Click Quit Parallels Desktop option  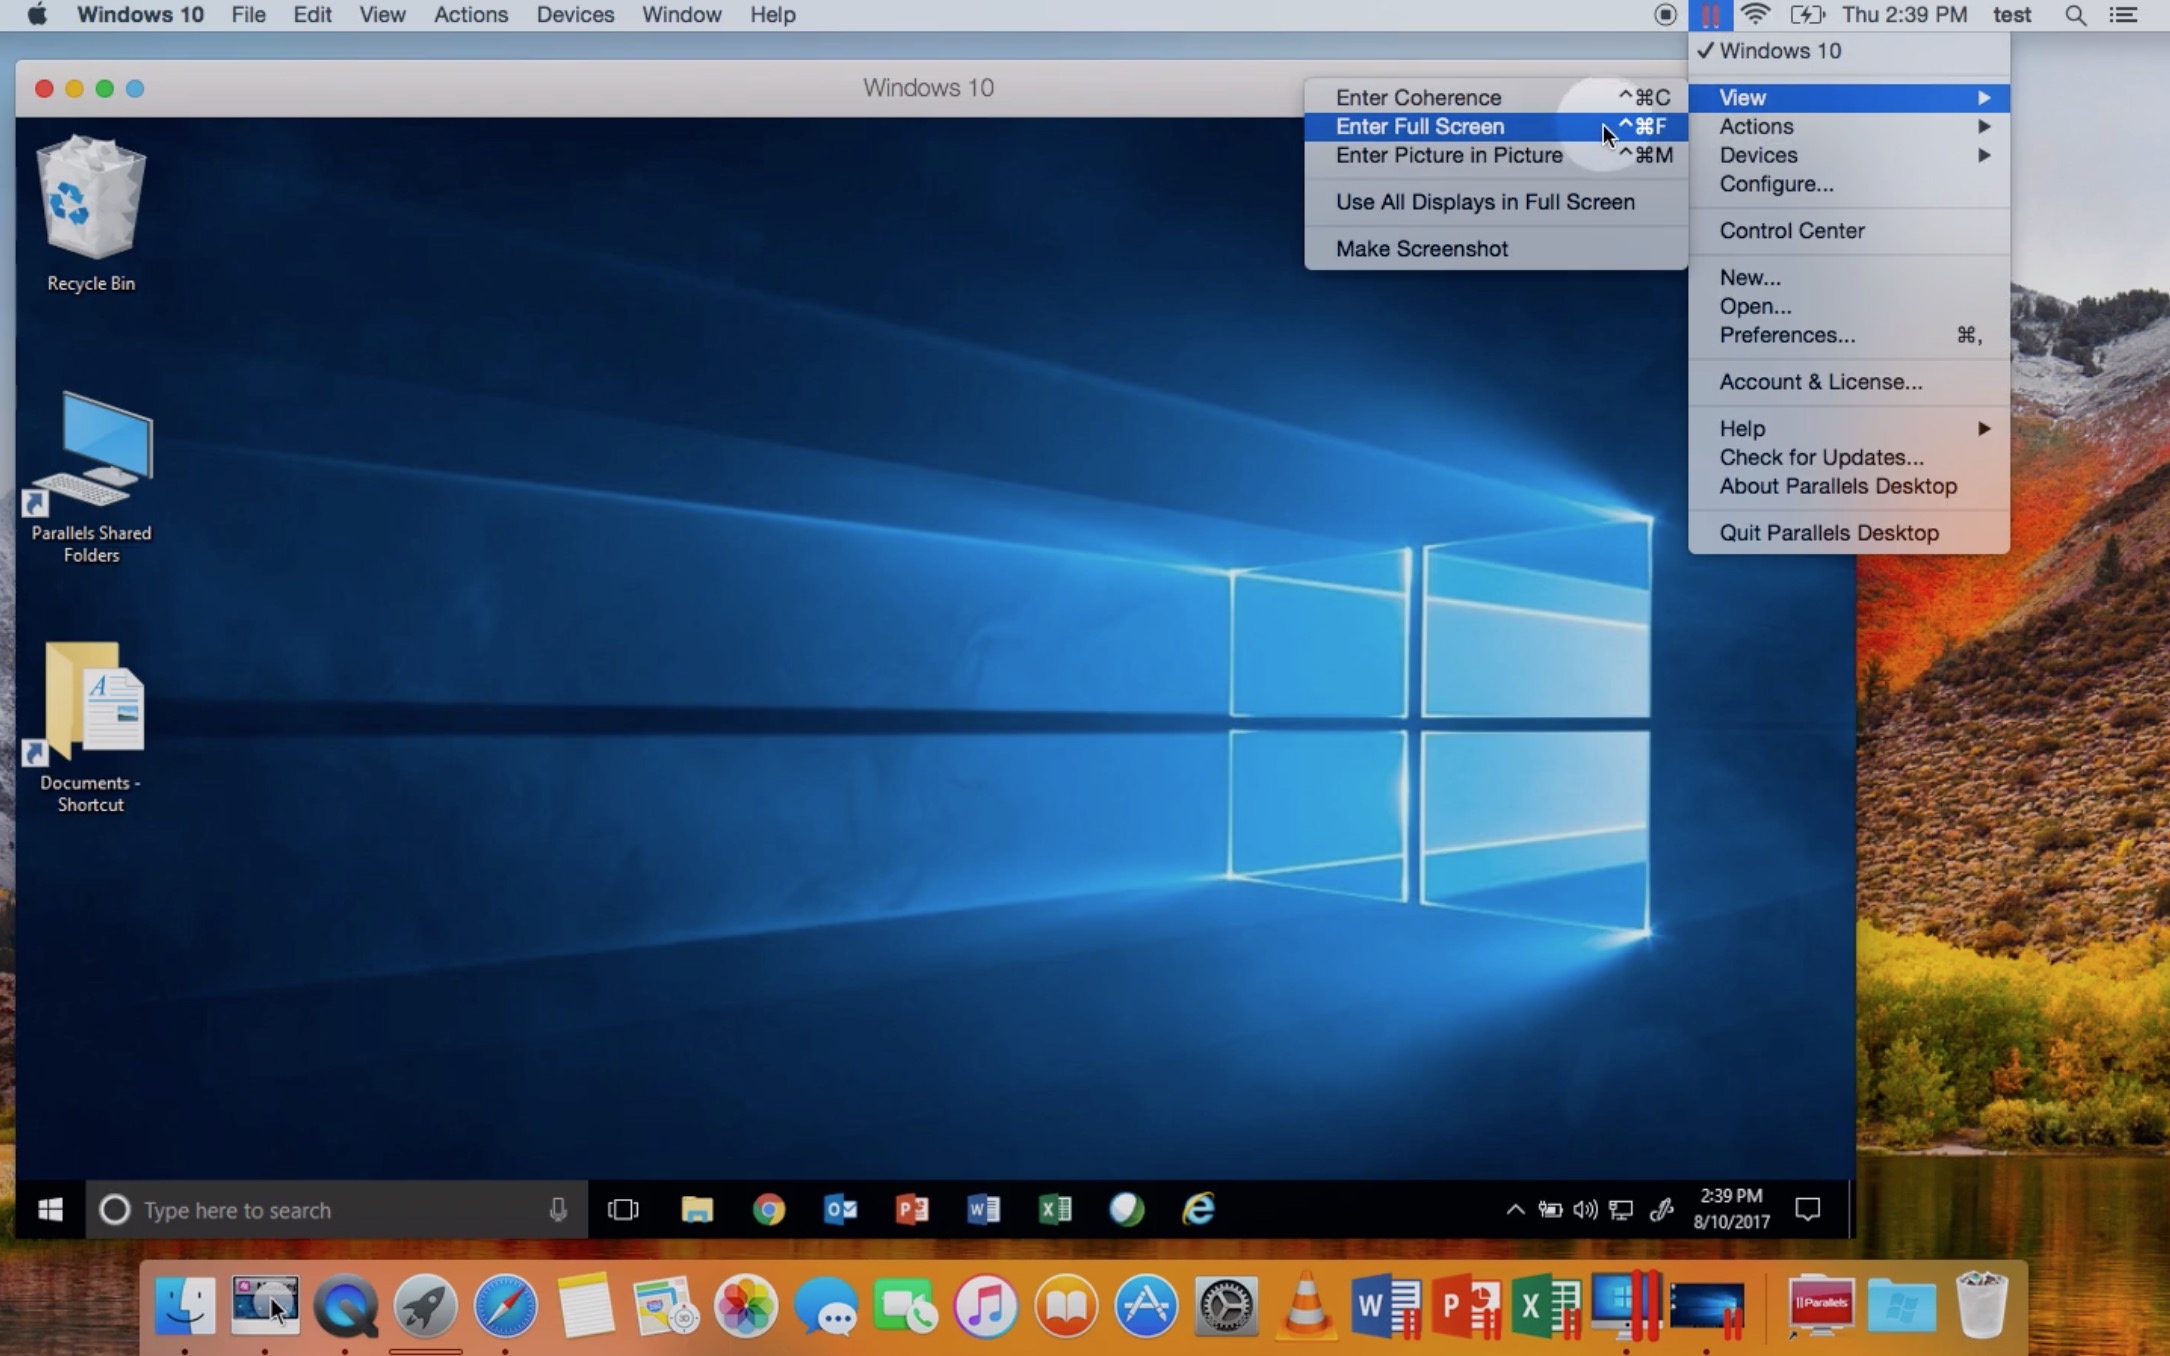(1828, 531)
